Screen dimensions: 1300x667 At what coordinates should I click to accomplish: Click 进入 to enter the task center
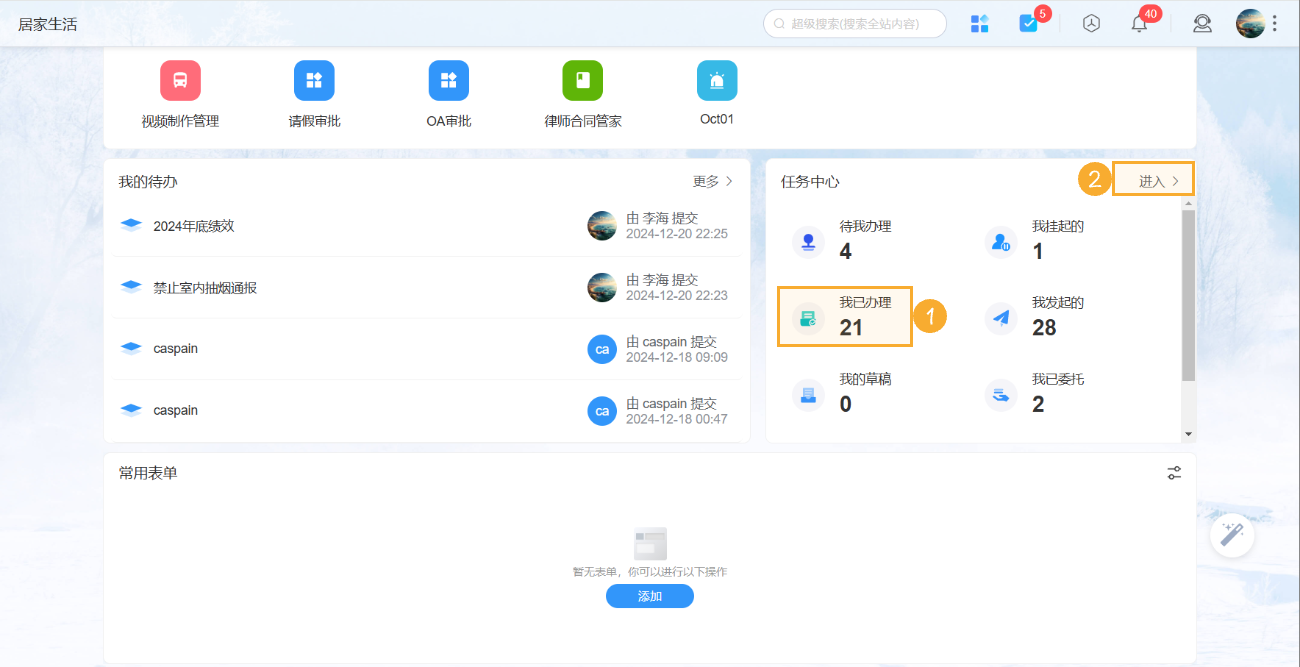click(1158, 182)
